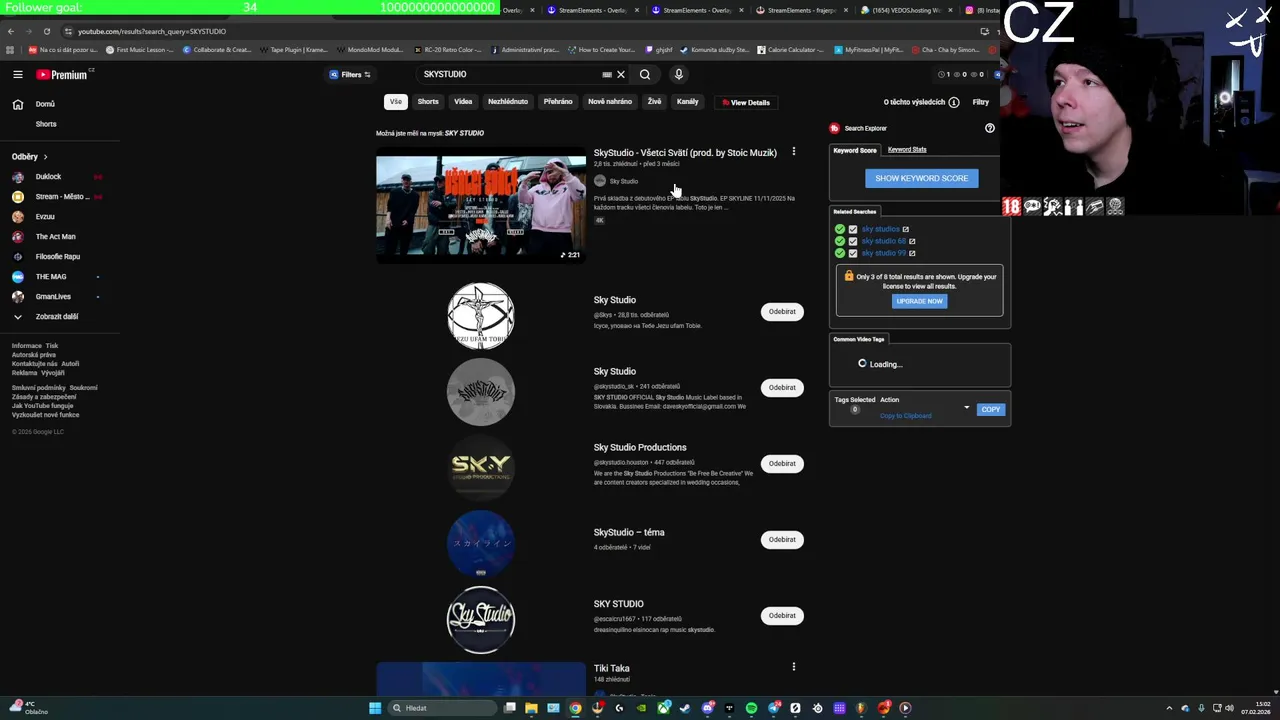The height and width of the screenshot is (720, 1280).
Task: Uncheck the sky studio 99 checkbox
Action: tap(853, 253)
